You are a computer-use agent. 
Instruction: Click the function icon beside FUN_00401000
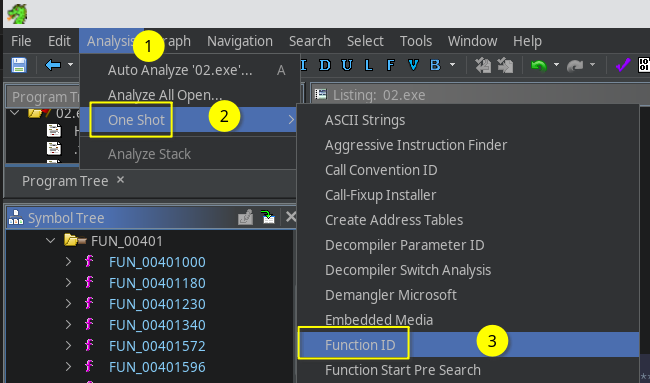pos(89,261)
